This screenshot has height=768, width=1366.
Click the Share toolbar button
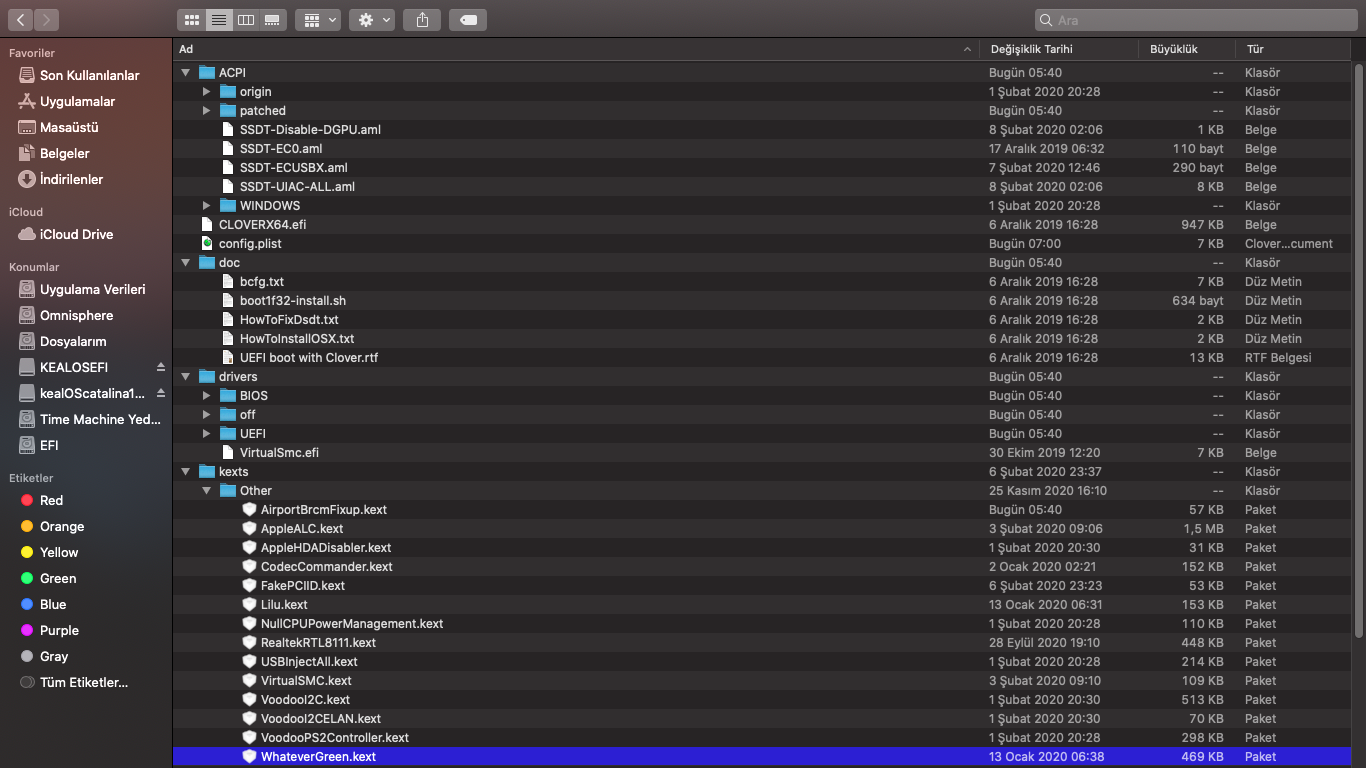coord(422,20)
